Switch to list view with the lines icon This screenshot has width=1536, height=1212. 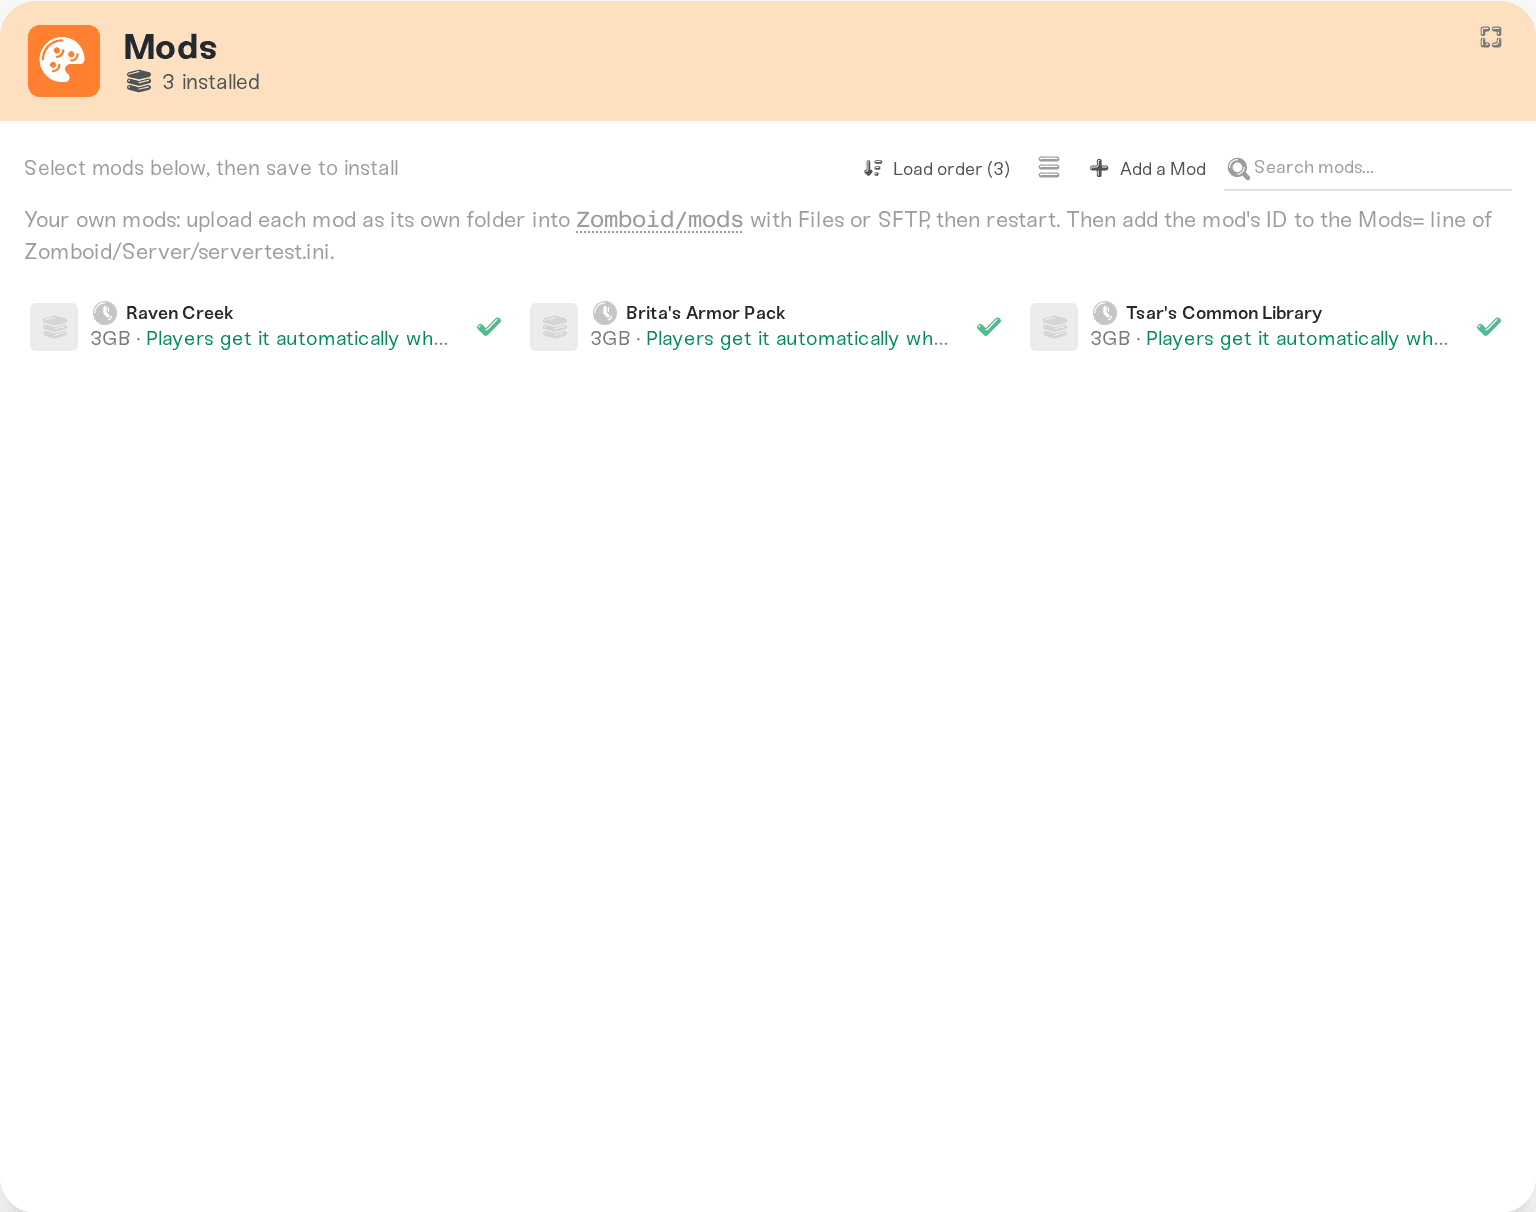coord(1049,167)
